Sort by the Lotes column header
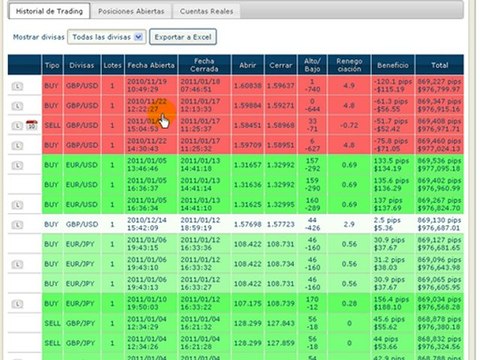Image resolution: width=480 pixels, height=360 pixels. point(112,65)
